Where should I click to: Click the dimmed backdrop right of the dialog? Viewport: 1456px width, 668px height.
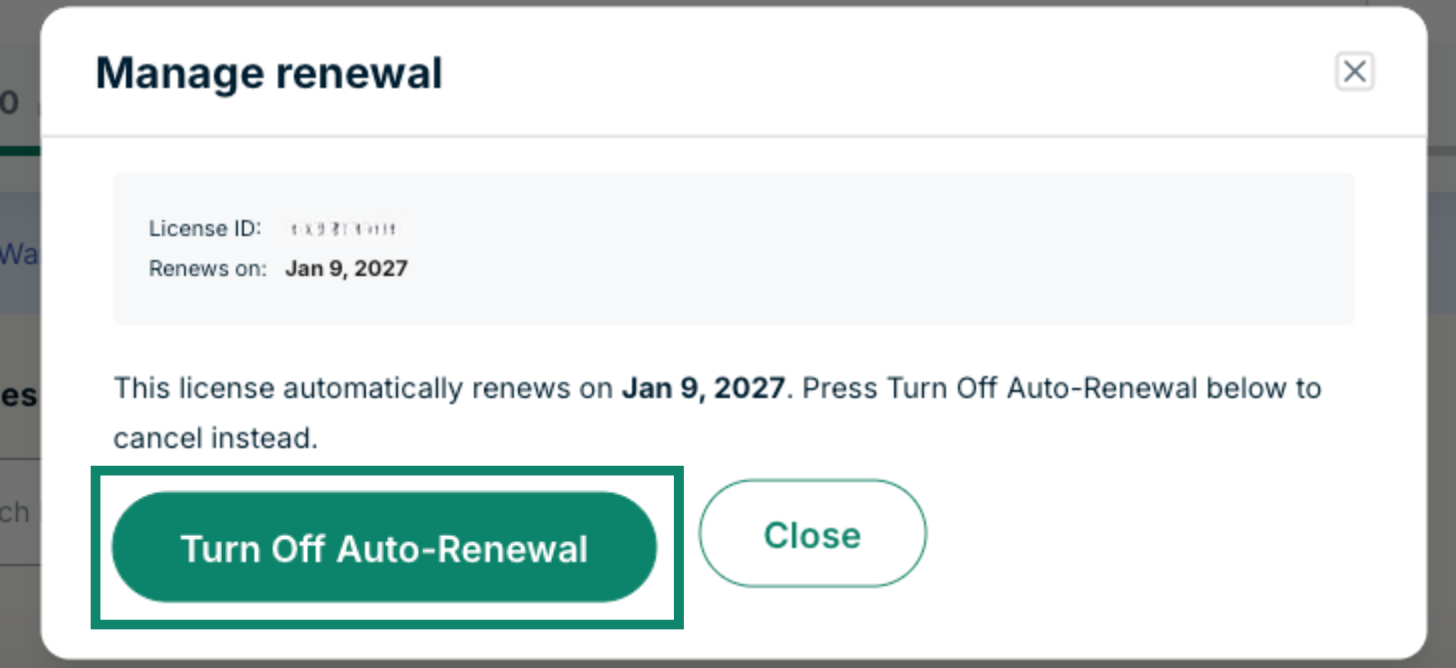[1442, 400]
